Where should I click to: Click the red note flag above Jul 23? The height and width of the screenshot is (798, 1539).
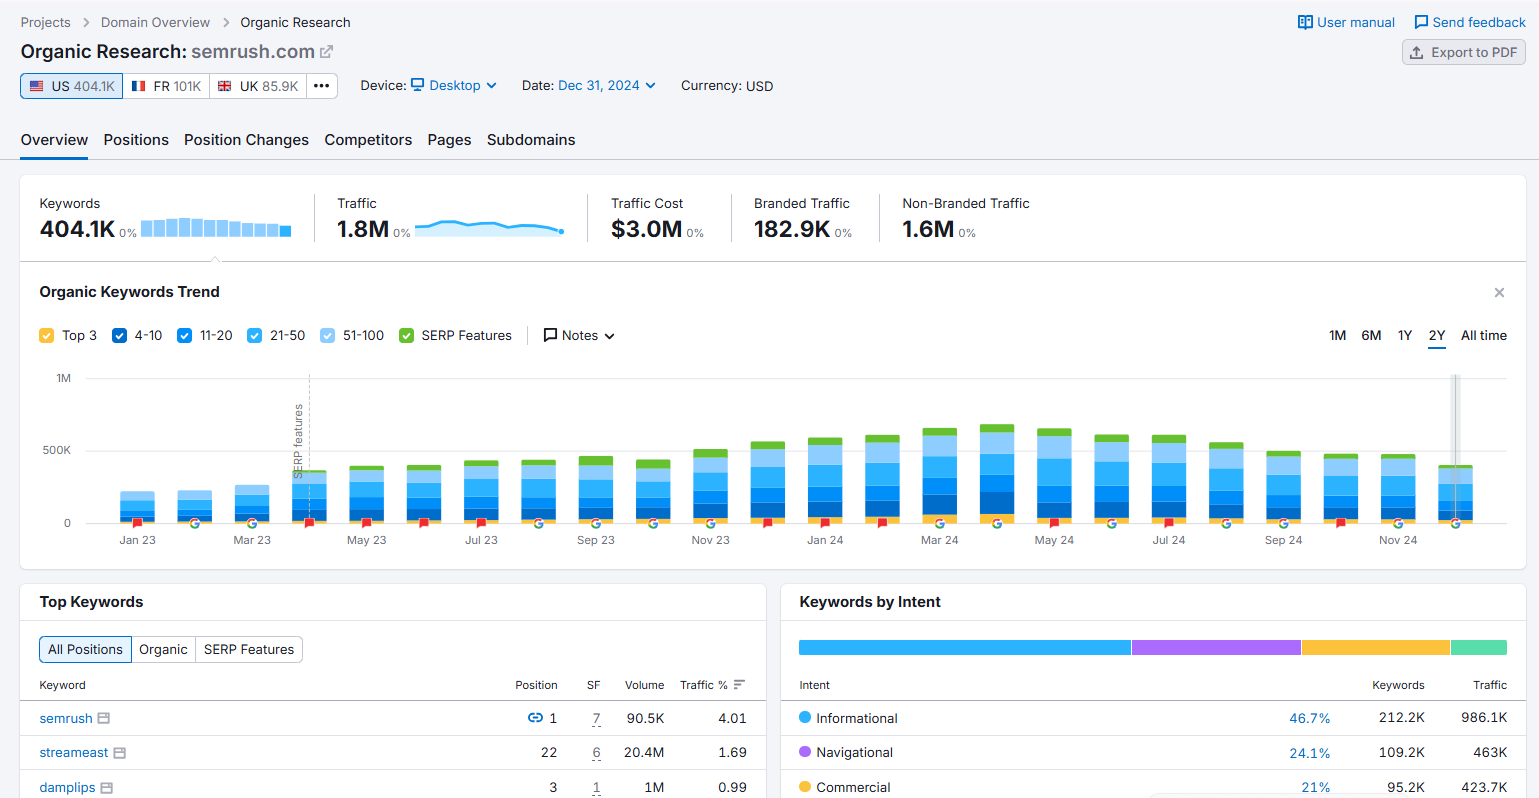tap(481, 523)
